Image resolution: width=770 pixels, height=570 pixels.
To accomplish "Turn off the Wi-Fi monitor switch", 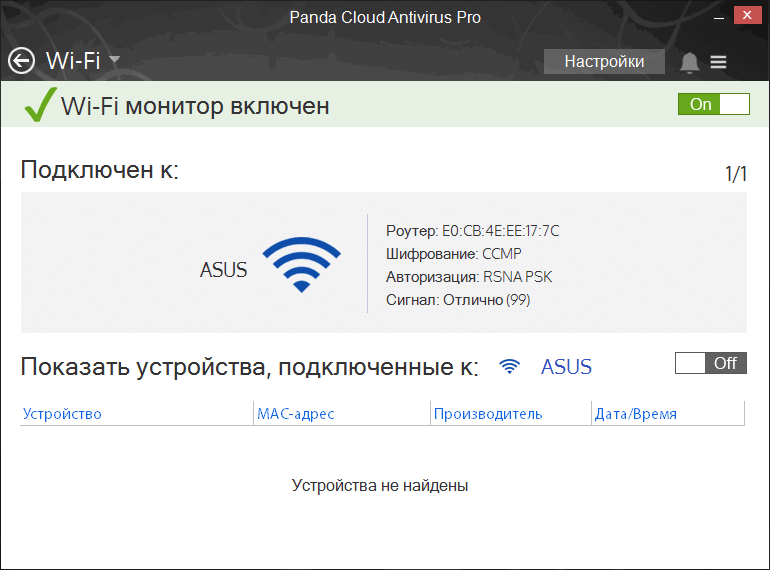I will point(714,104).
